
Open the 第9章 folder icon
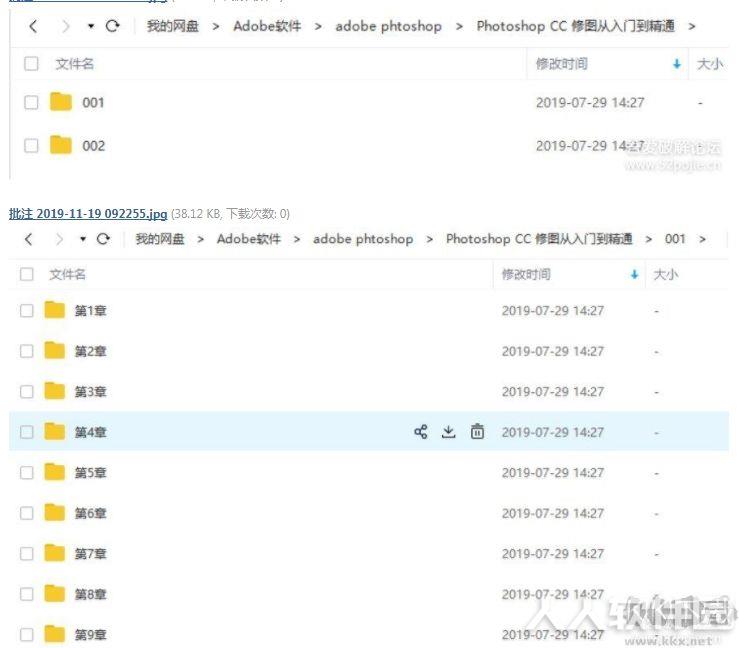coord(55,634)
